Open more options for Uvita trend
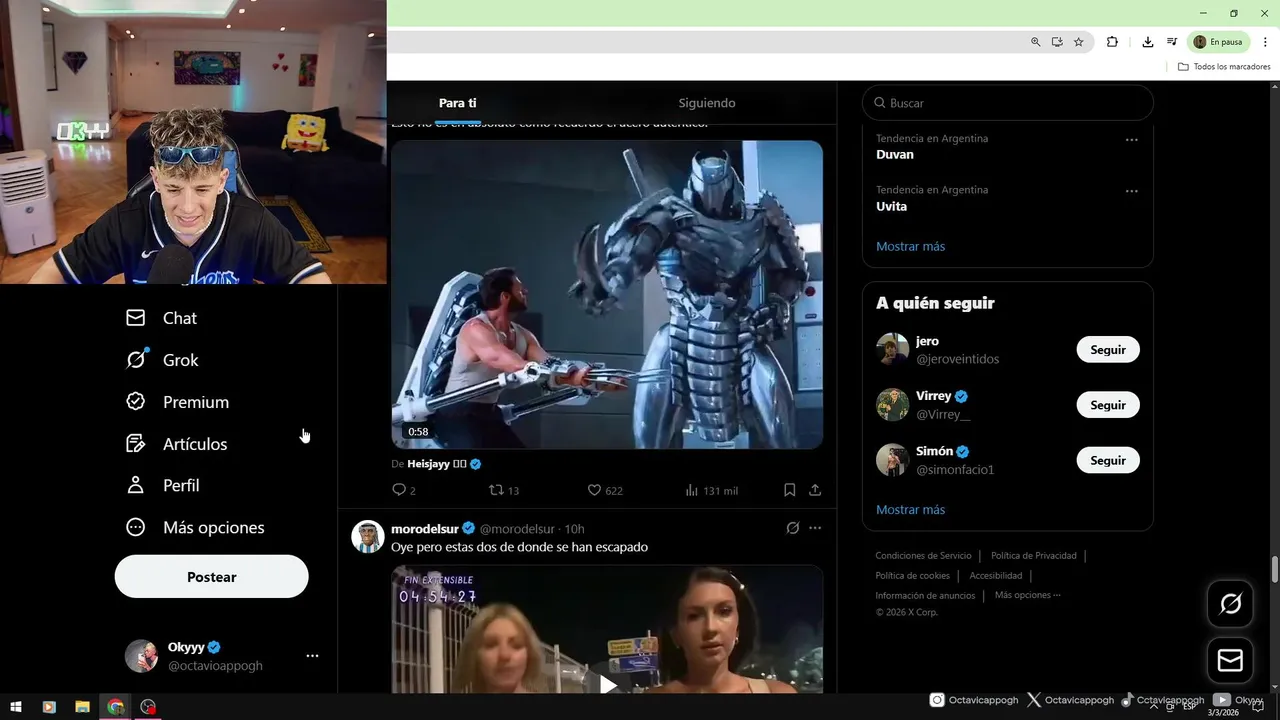Viewport: 1280px width, 720px height. (1132, 191)
